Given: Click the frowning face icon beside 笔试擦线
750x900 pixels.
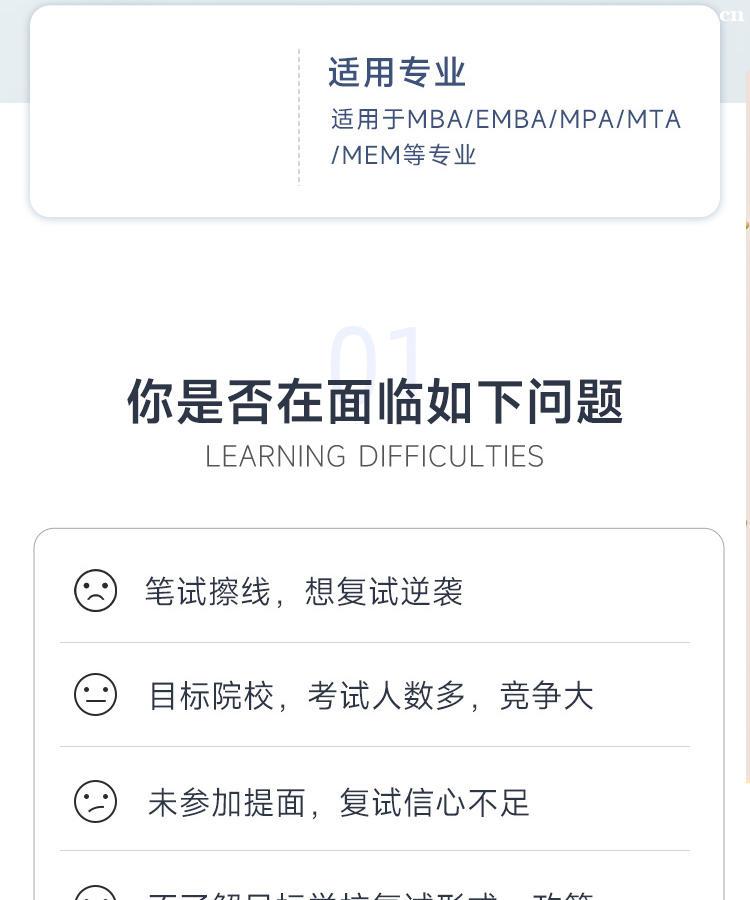Looking at the screenshot, I should (x=96, y=590).
